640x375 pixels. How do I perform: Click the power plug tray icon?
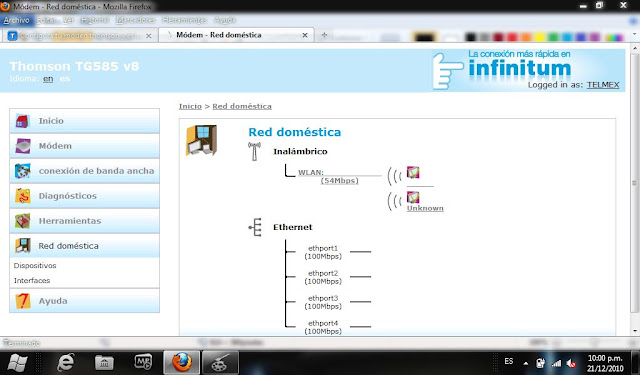(540, 362)
